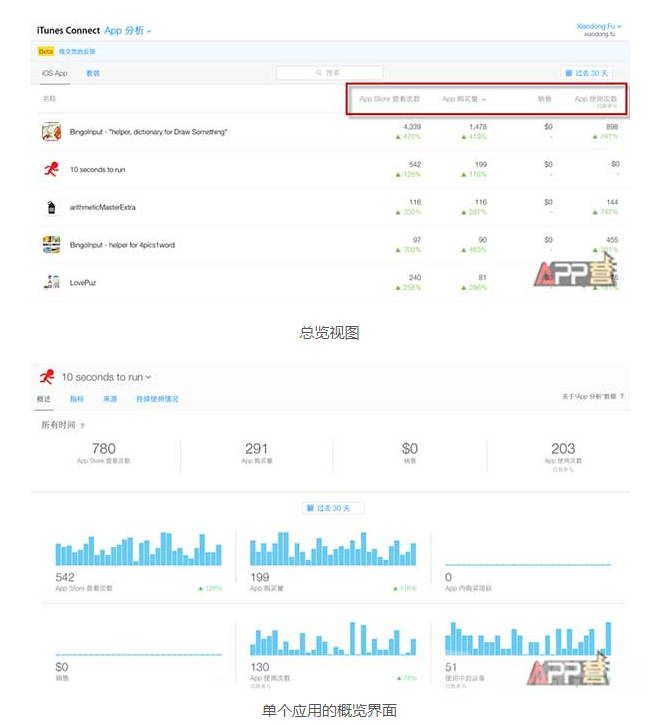
Task: Open the App 分析 dropdown next to iTunes Connect
Action: (128, 31)
